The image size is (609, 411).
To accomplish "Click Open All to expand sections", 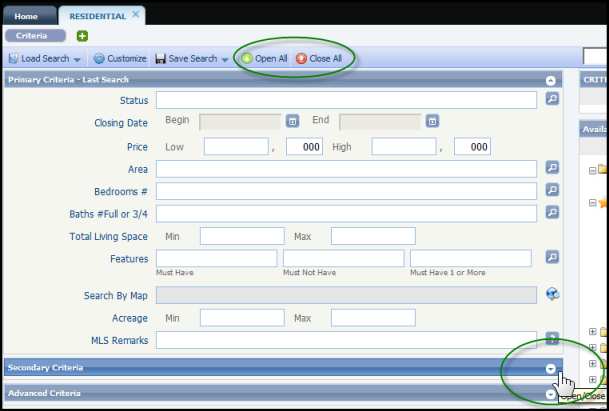I will (x=264, y=59).
